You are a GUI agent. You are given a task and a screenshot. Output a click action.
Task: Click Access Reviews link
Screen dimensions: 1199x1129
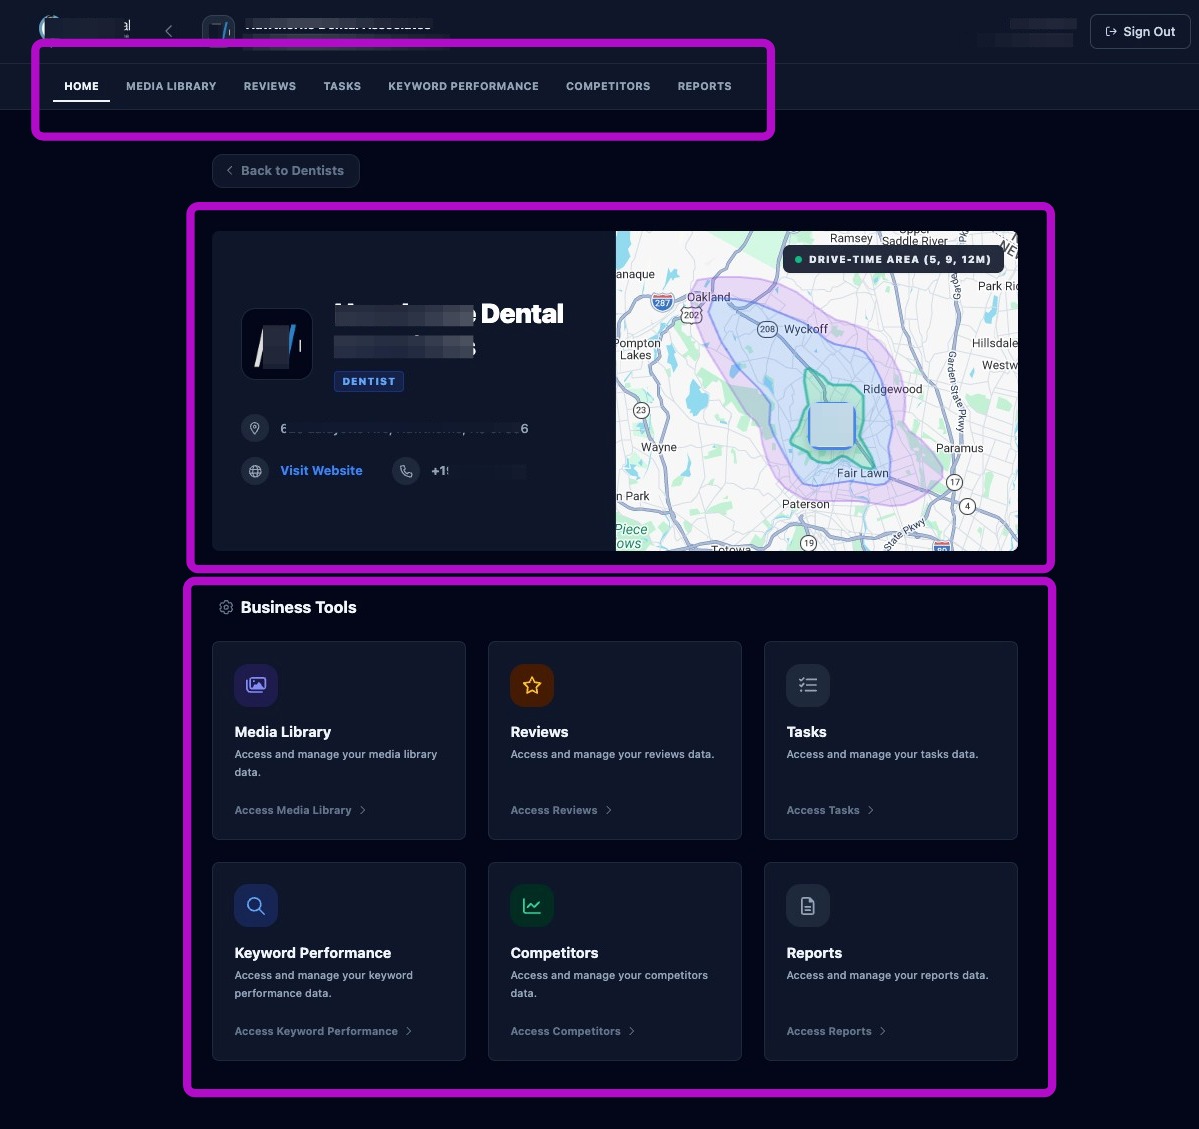coord(561,810)
